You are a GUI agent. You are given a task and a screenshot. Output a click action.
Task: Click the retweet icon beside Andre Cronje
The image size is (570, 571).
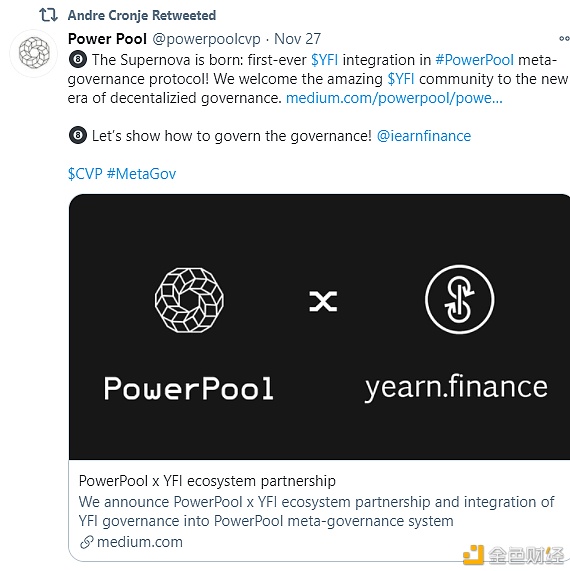48,15
